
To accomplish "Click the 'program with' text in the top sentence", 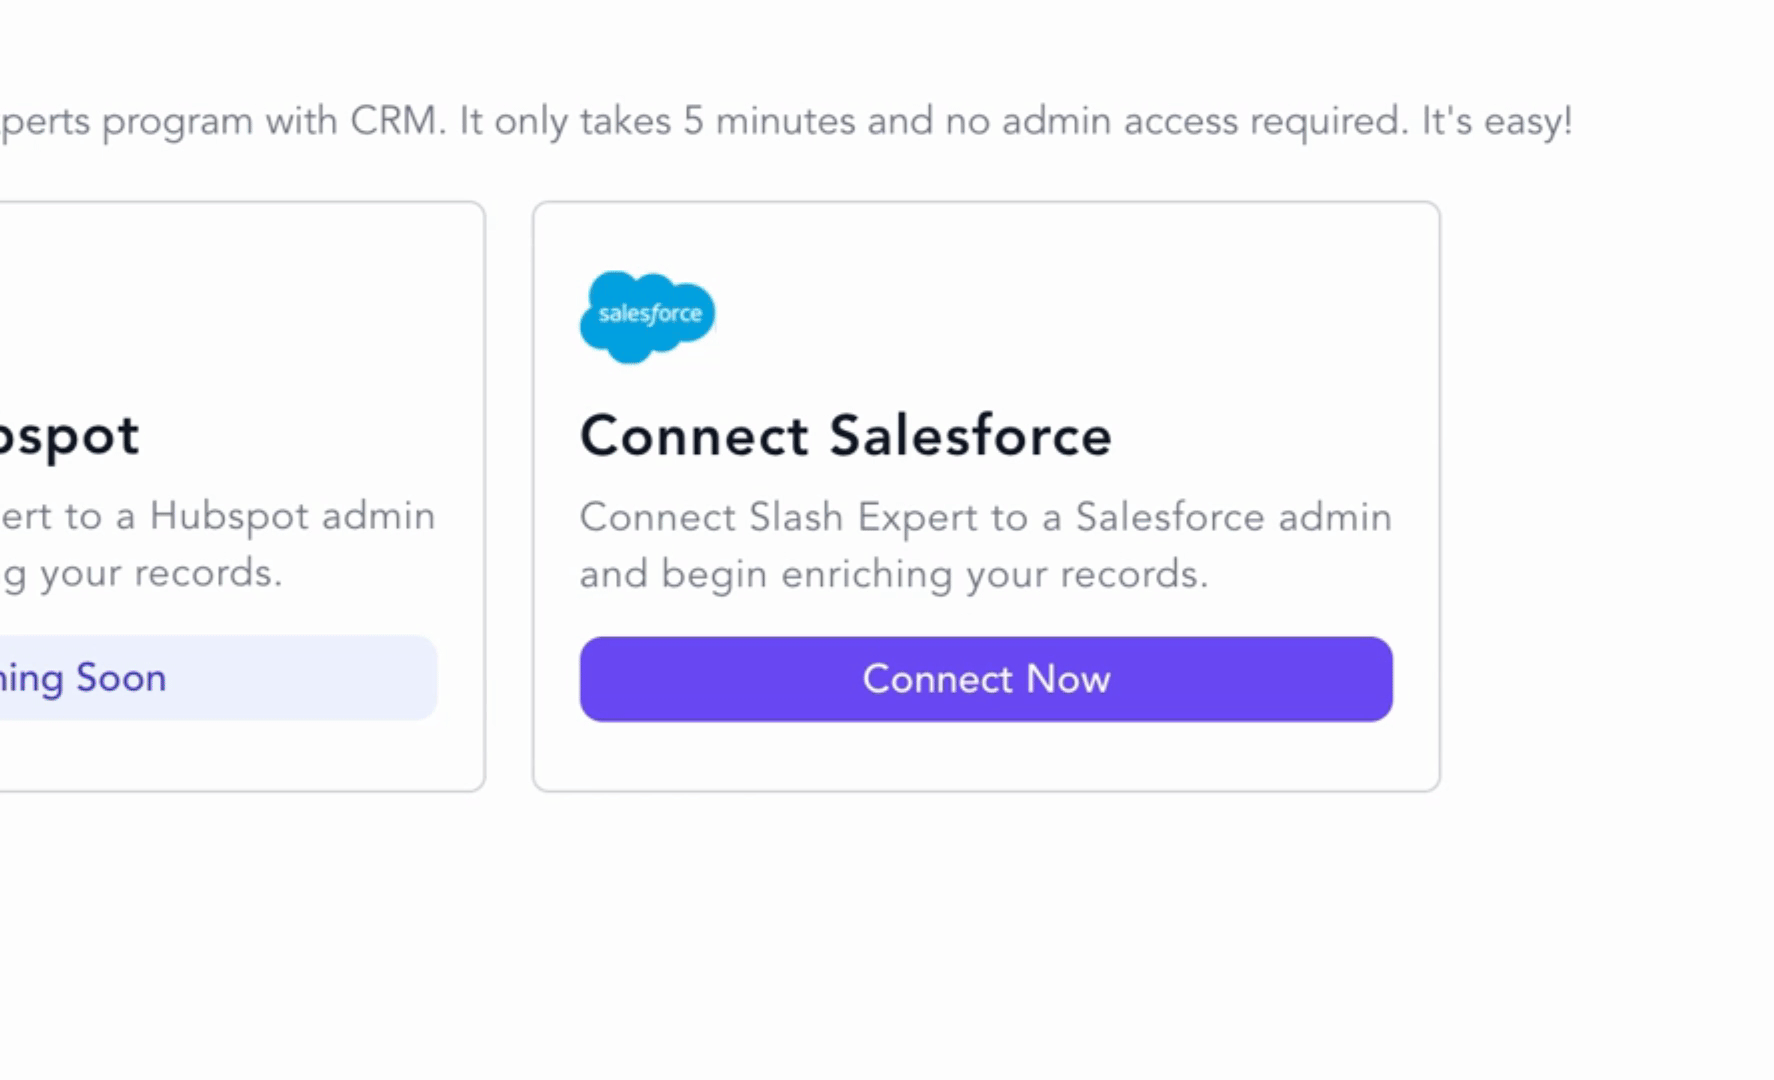I will pyautogui.click(x=218, y=122).
